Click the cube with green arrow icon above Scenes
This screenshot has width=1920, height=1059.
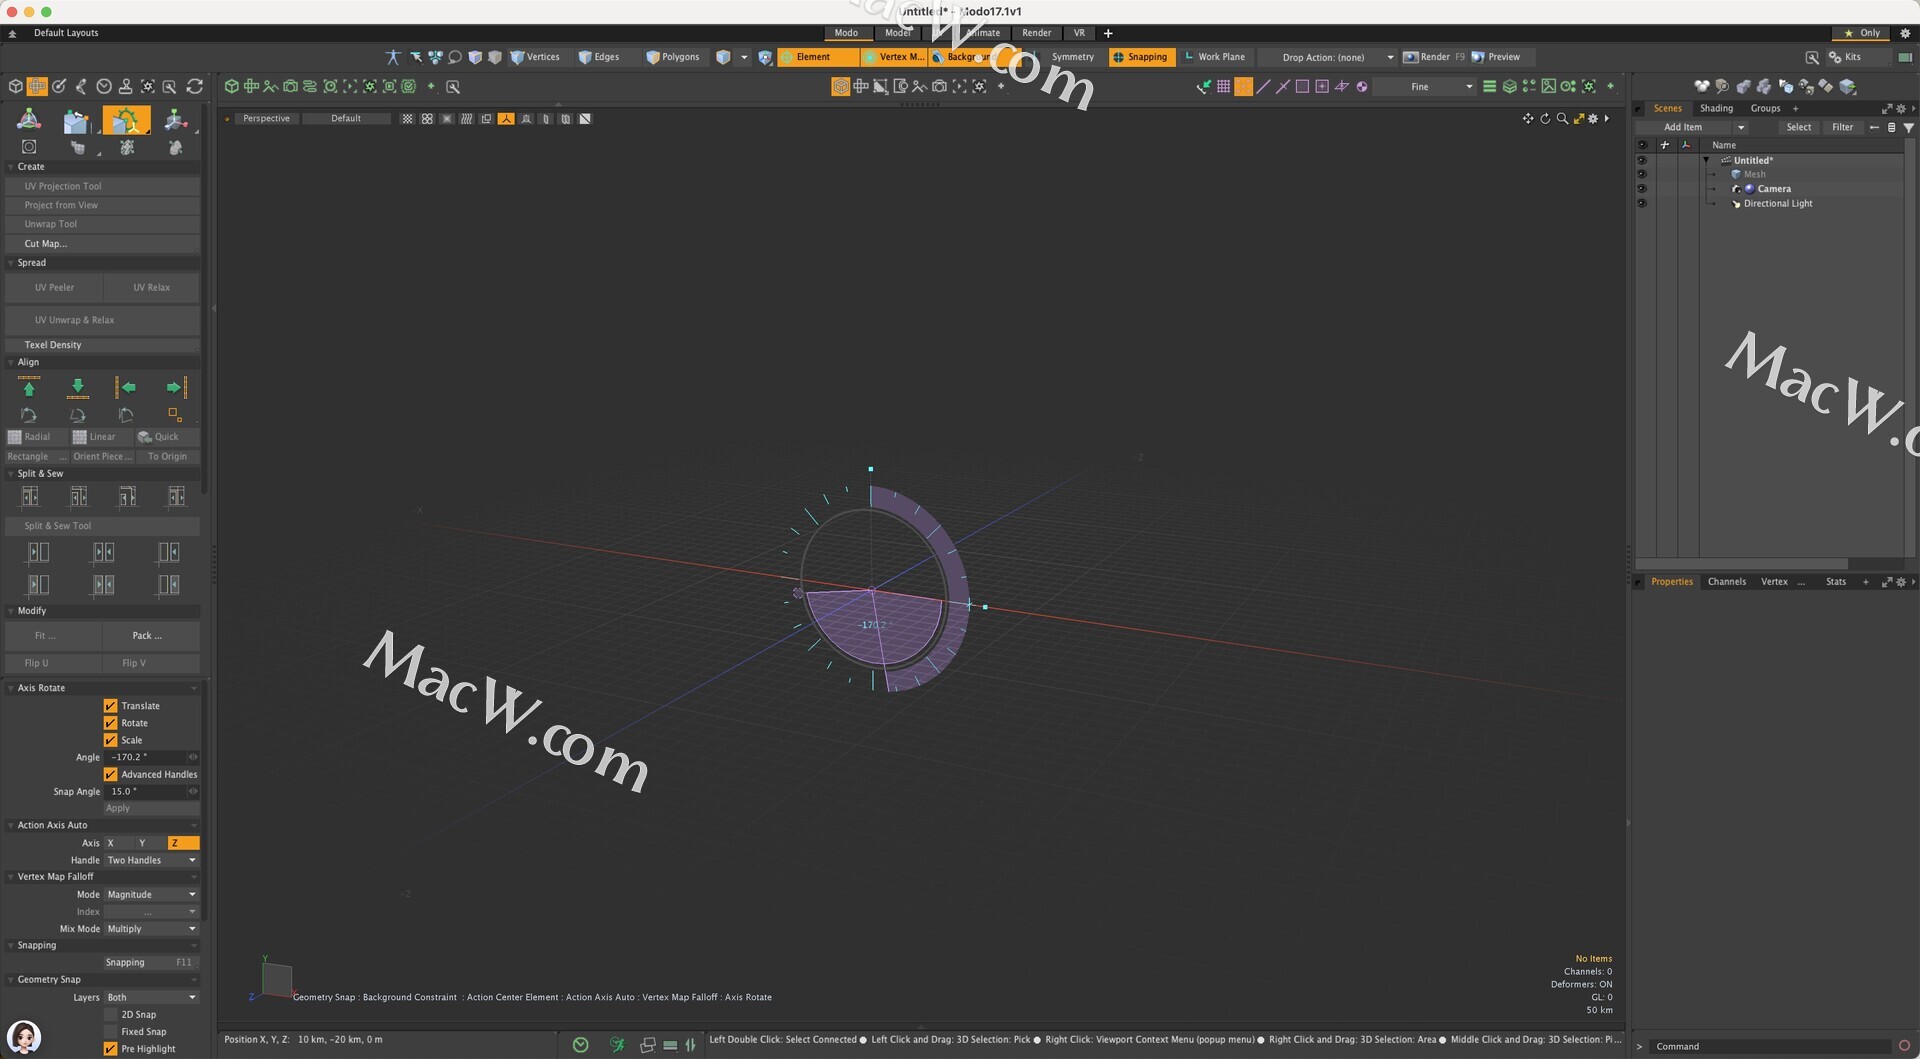coord(1848,87)
